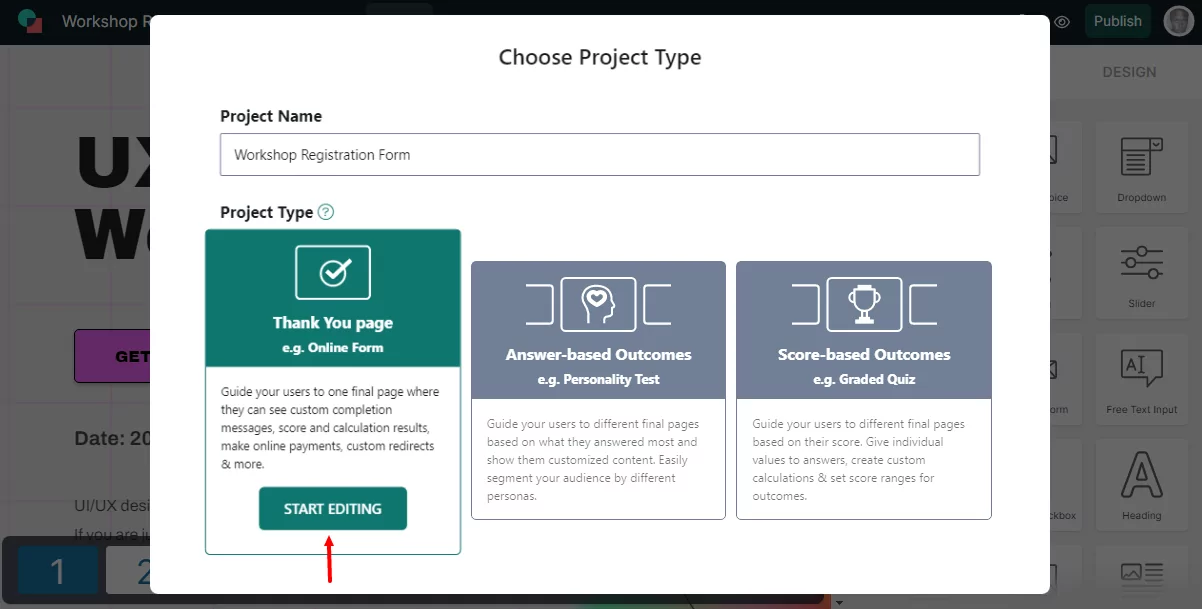The image size is (1202, 609).
Task: Click the Publish button in top bar
Action: (x=1117, y=21)
